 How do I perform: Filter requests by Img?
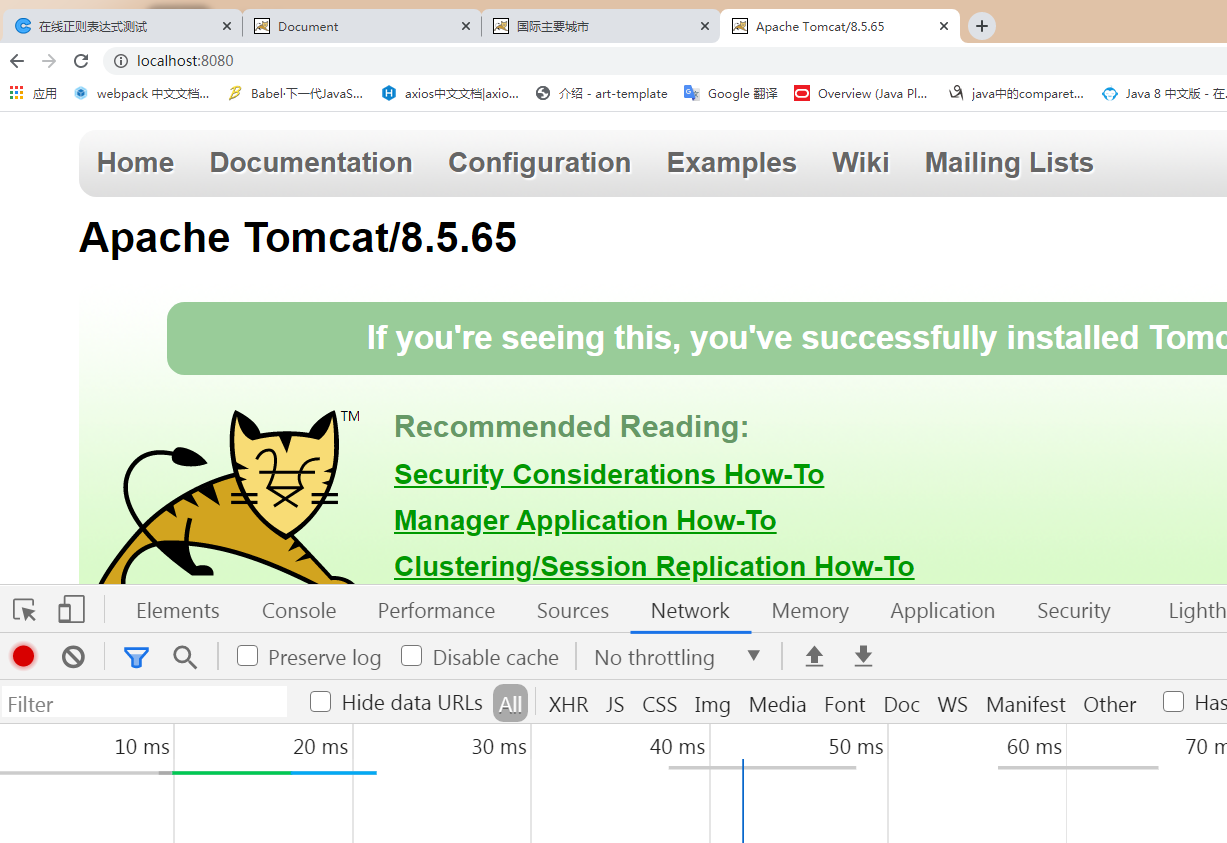point(713,705)
